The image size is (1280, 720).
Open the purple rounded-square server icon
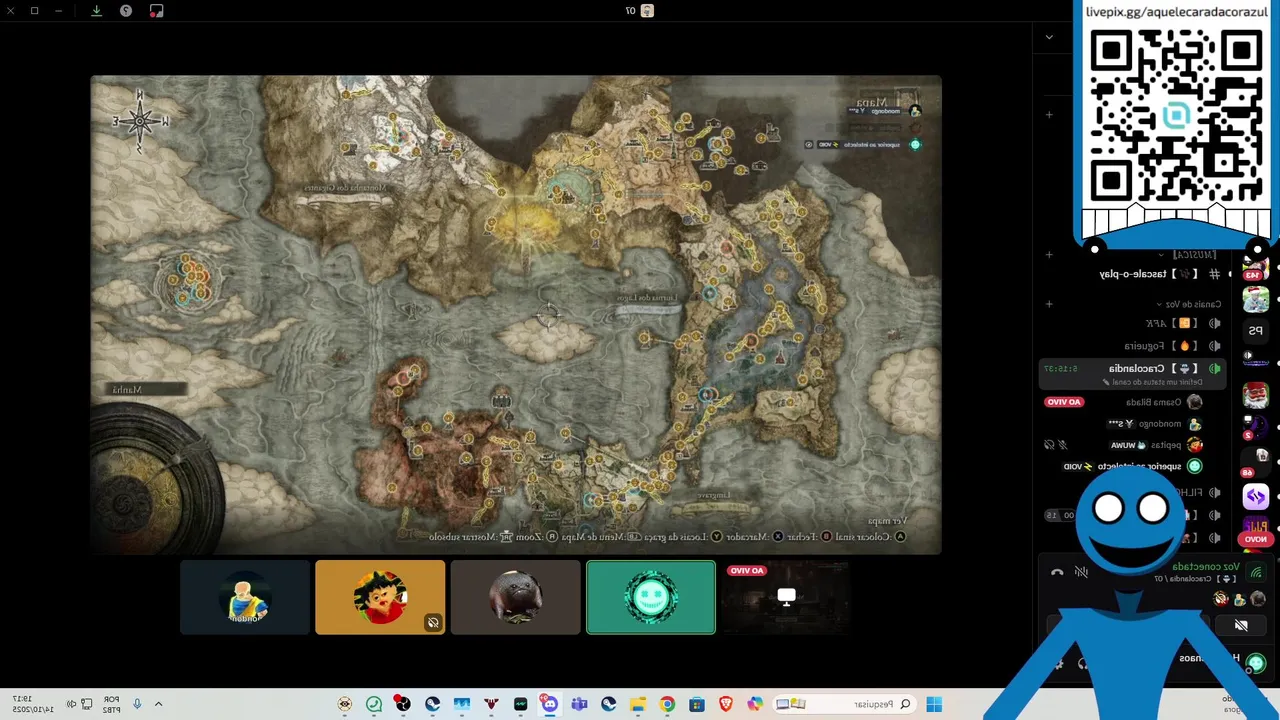(1256, 496)
